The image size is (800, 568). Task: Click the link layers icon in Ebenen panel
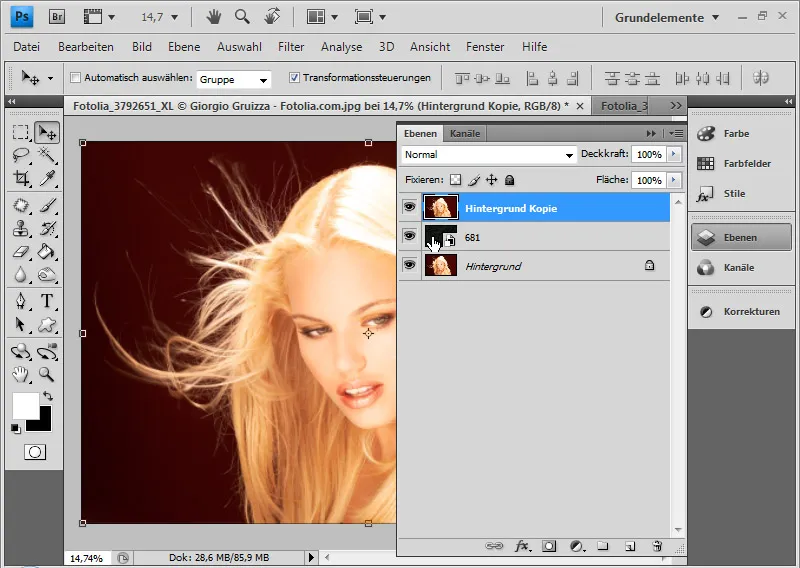pyautogui.click(x=493, y=546)
